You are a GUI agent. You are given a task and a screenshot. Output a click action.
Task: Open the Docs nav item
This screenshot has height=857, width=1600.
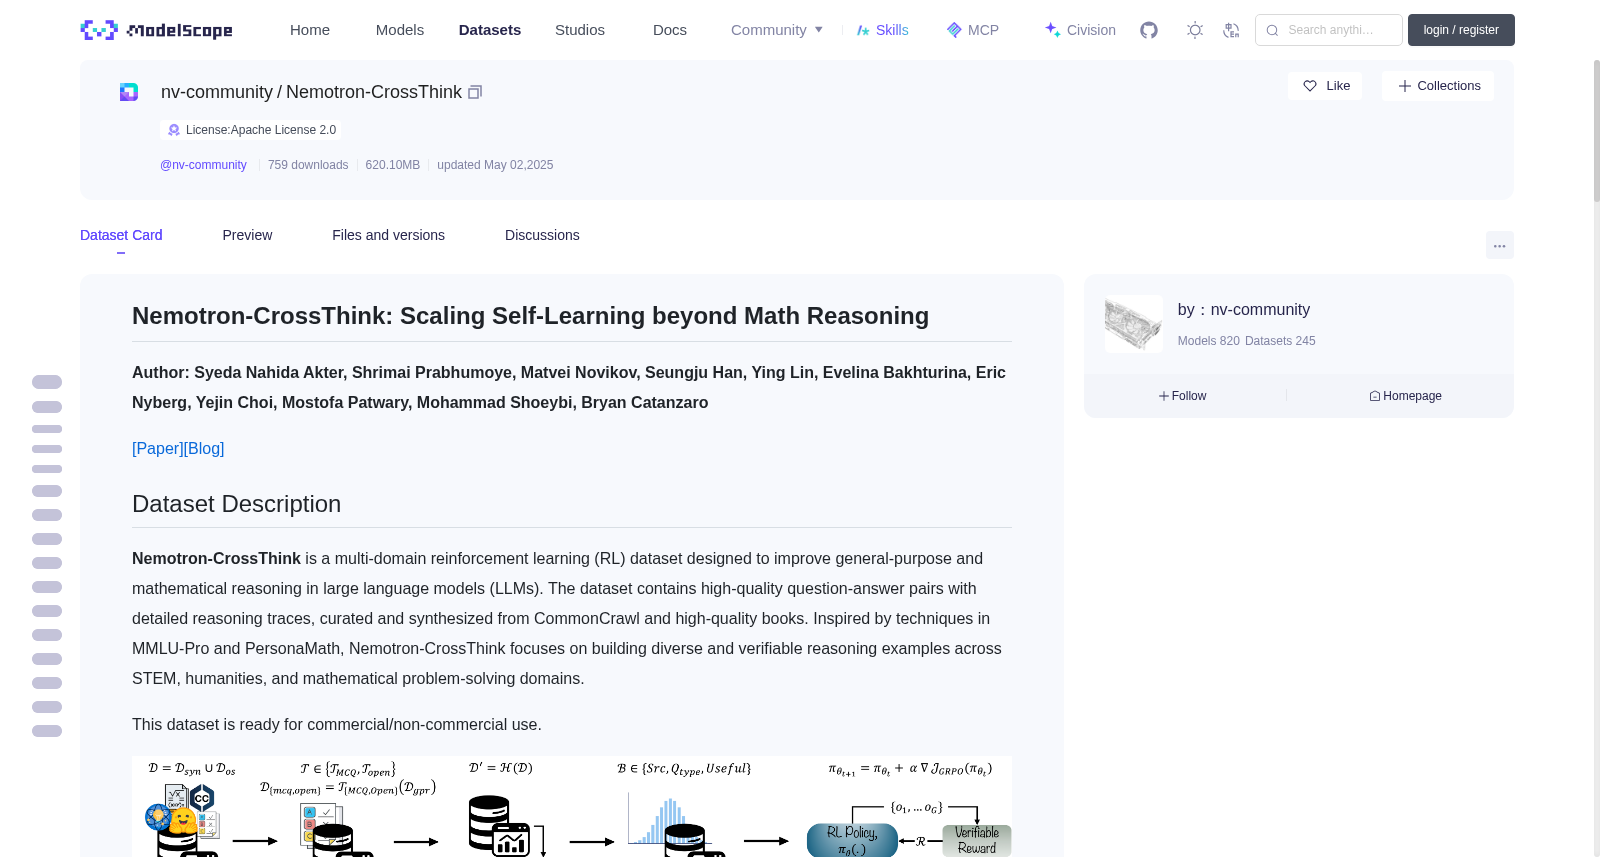670,30
